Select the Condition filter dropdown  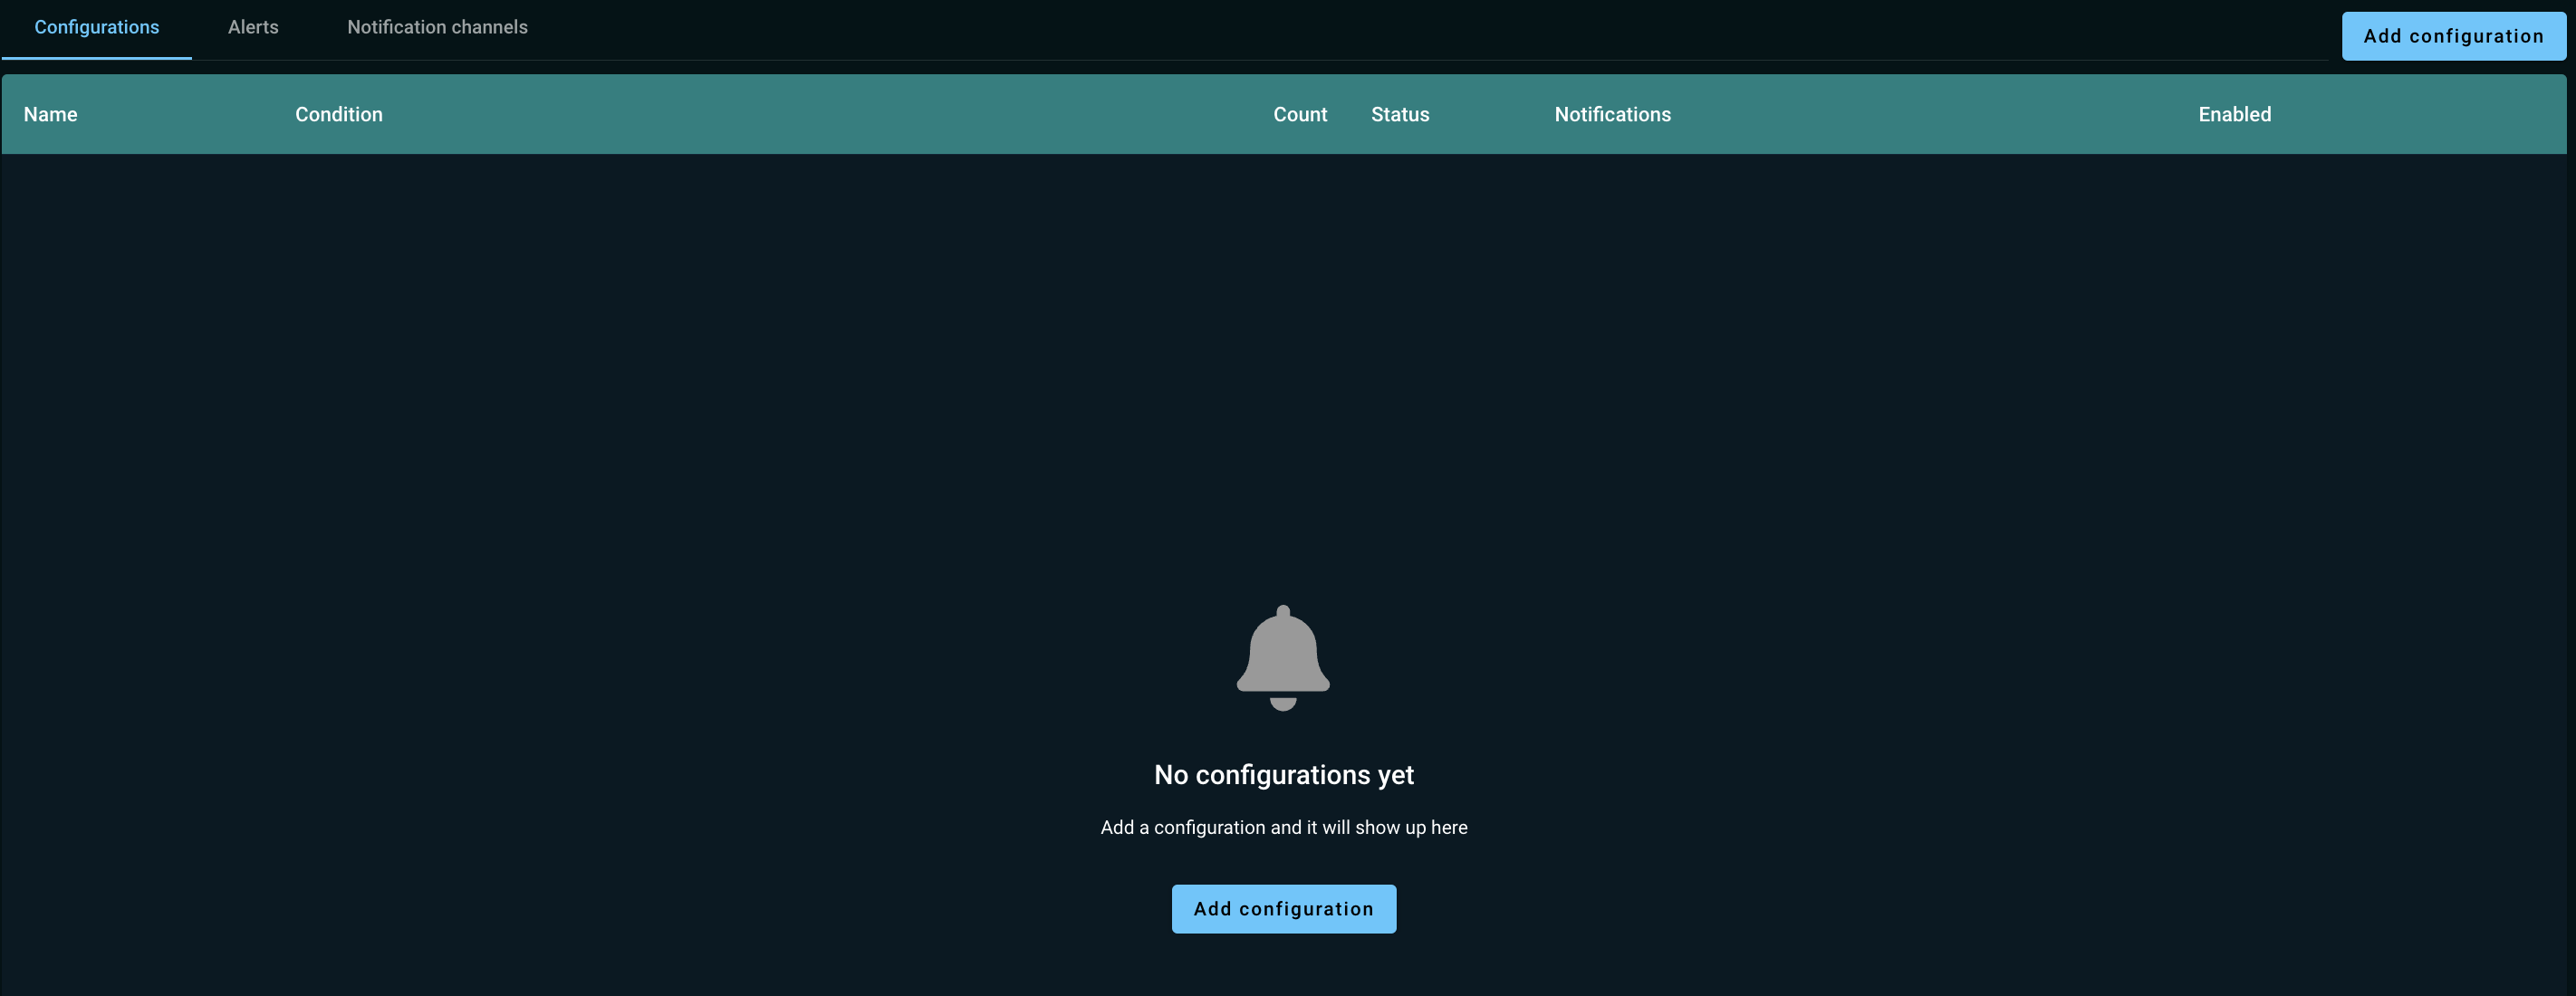pyautogui.click(x=339, y=113)
